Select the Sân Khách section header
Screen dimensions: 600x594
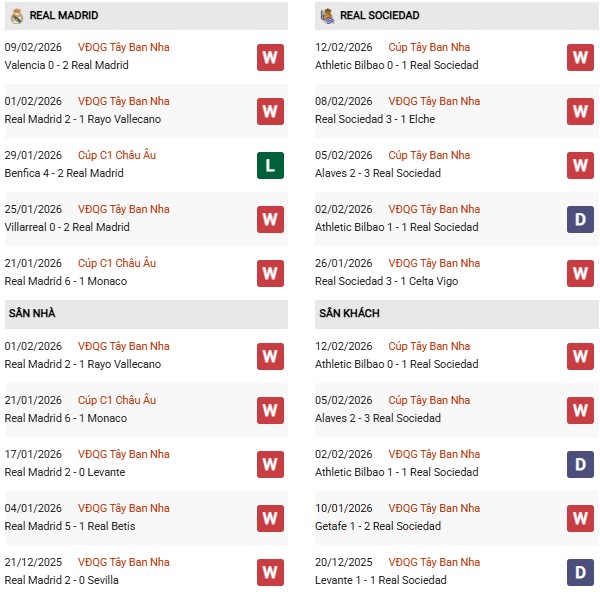(349, 314)
